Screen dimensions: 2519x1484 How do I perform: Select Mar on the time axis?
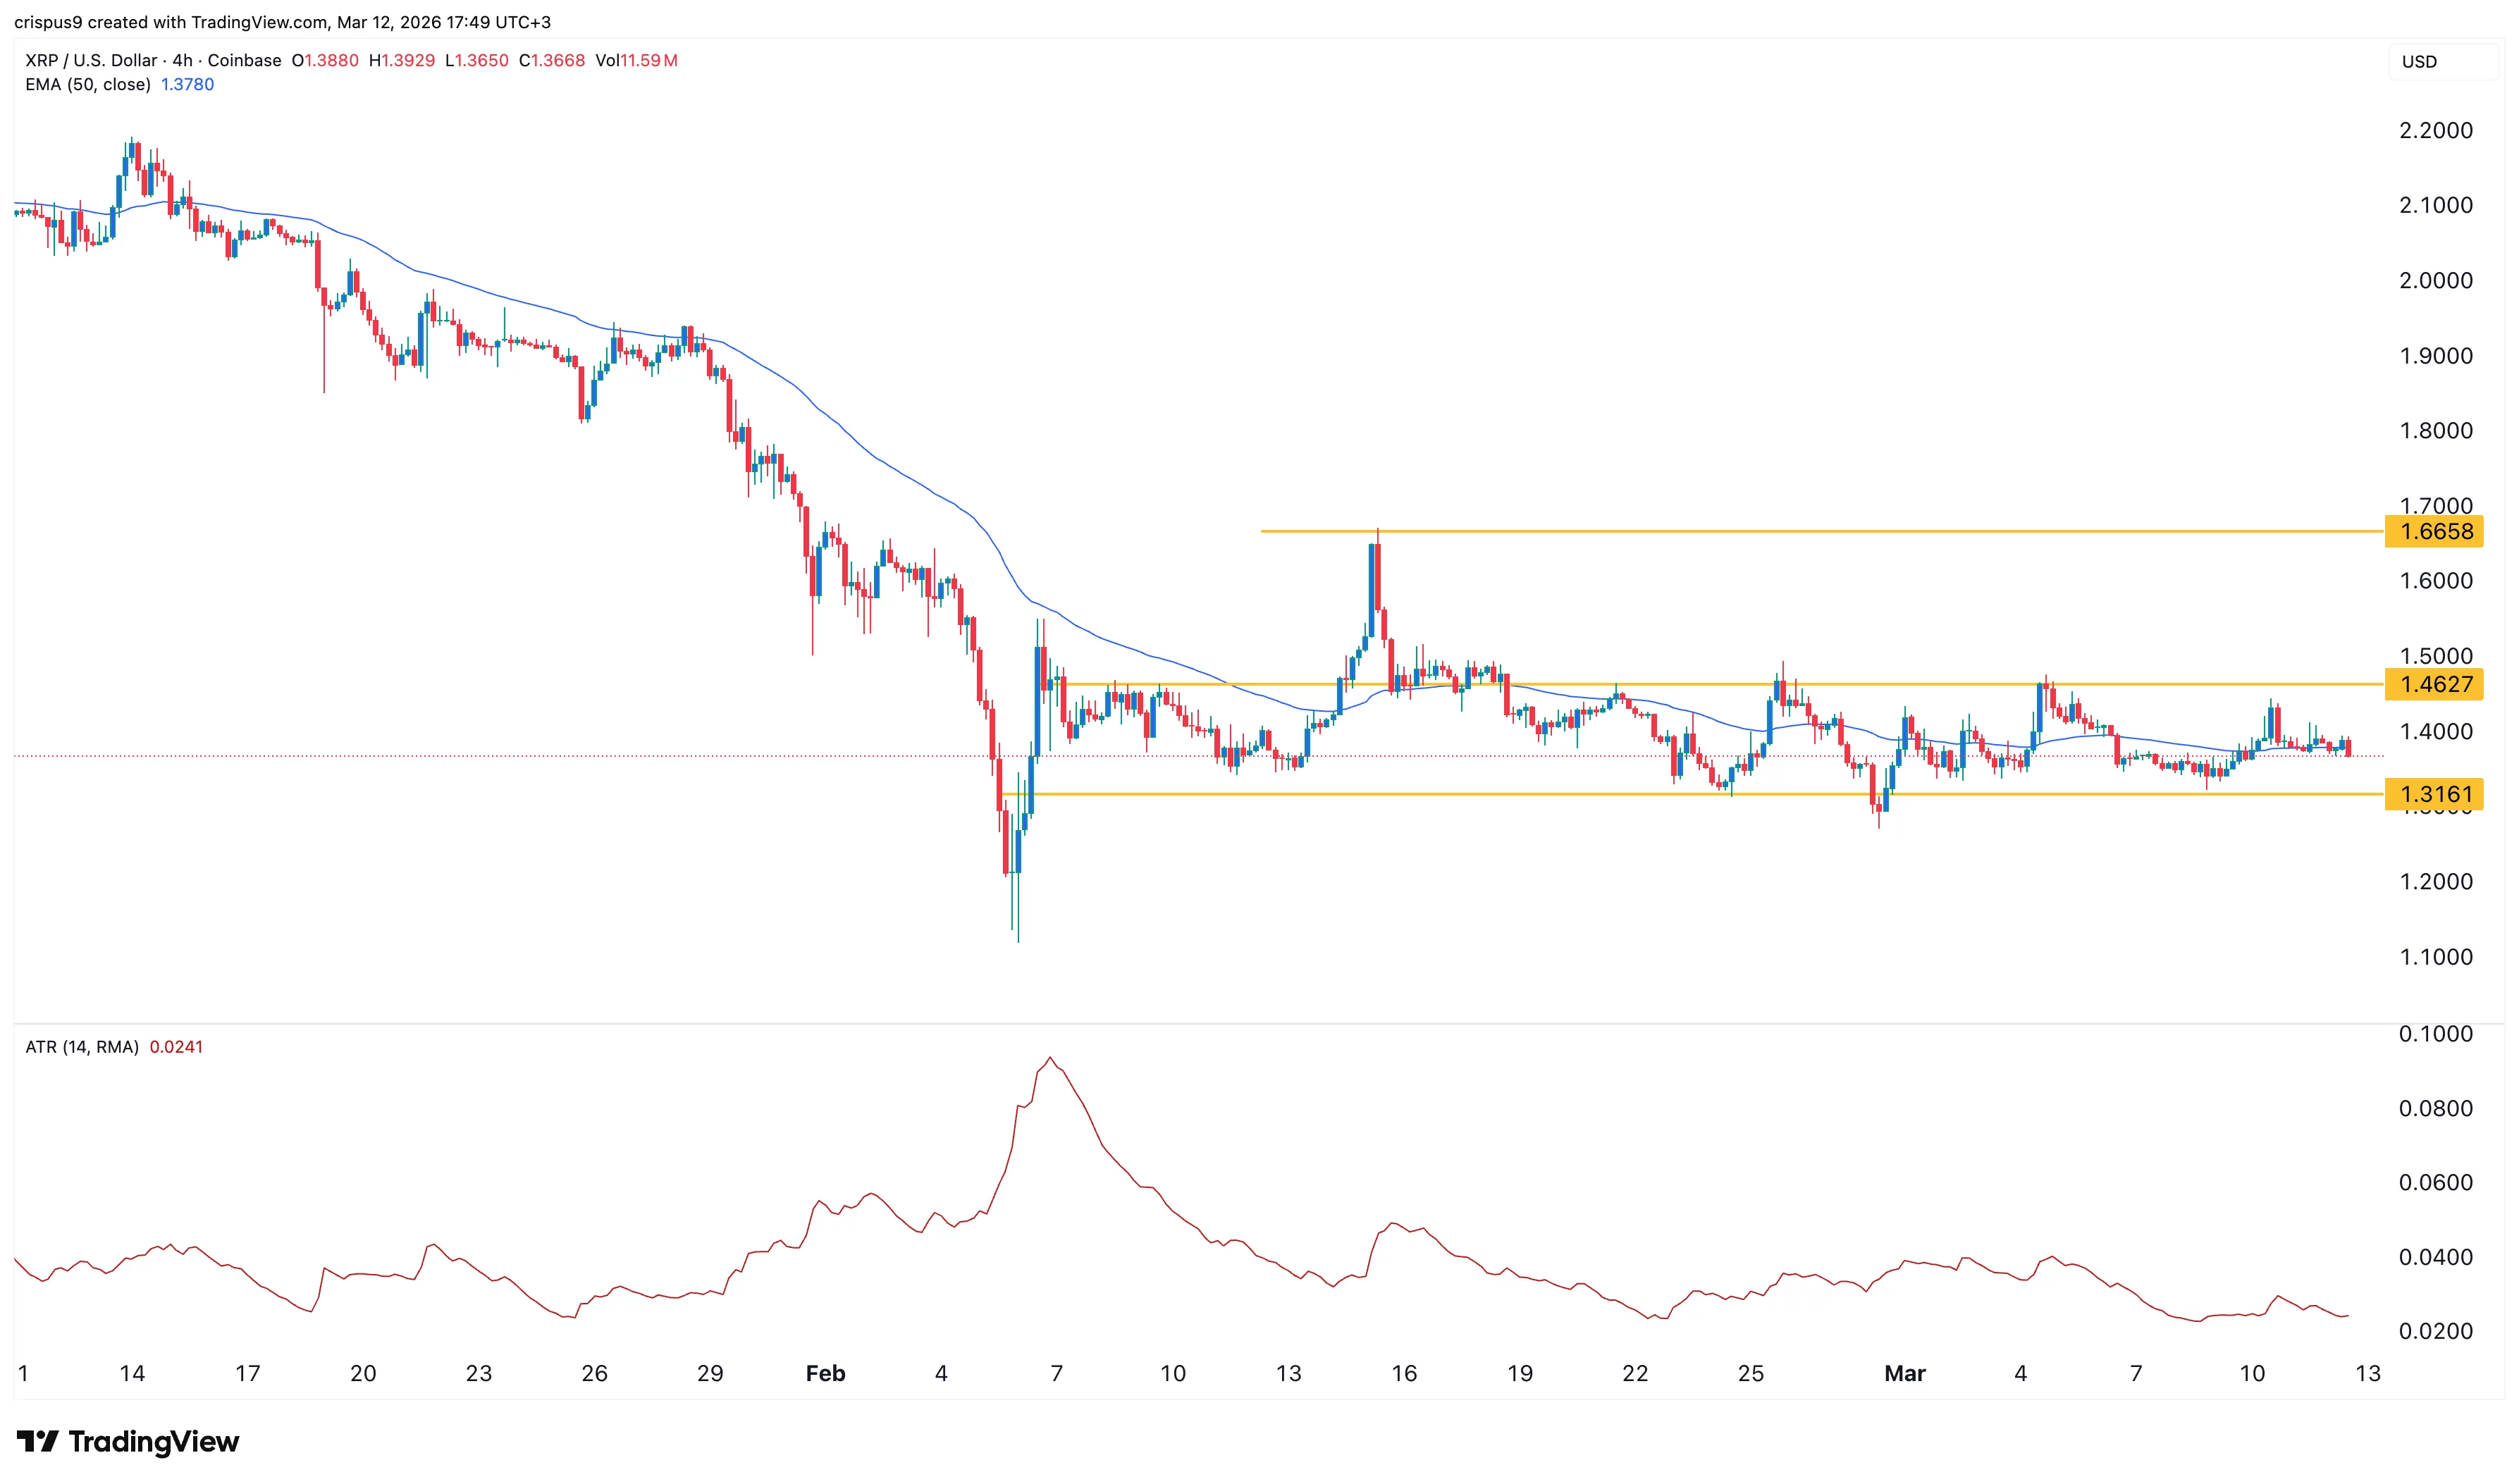point(1906,1373)
